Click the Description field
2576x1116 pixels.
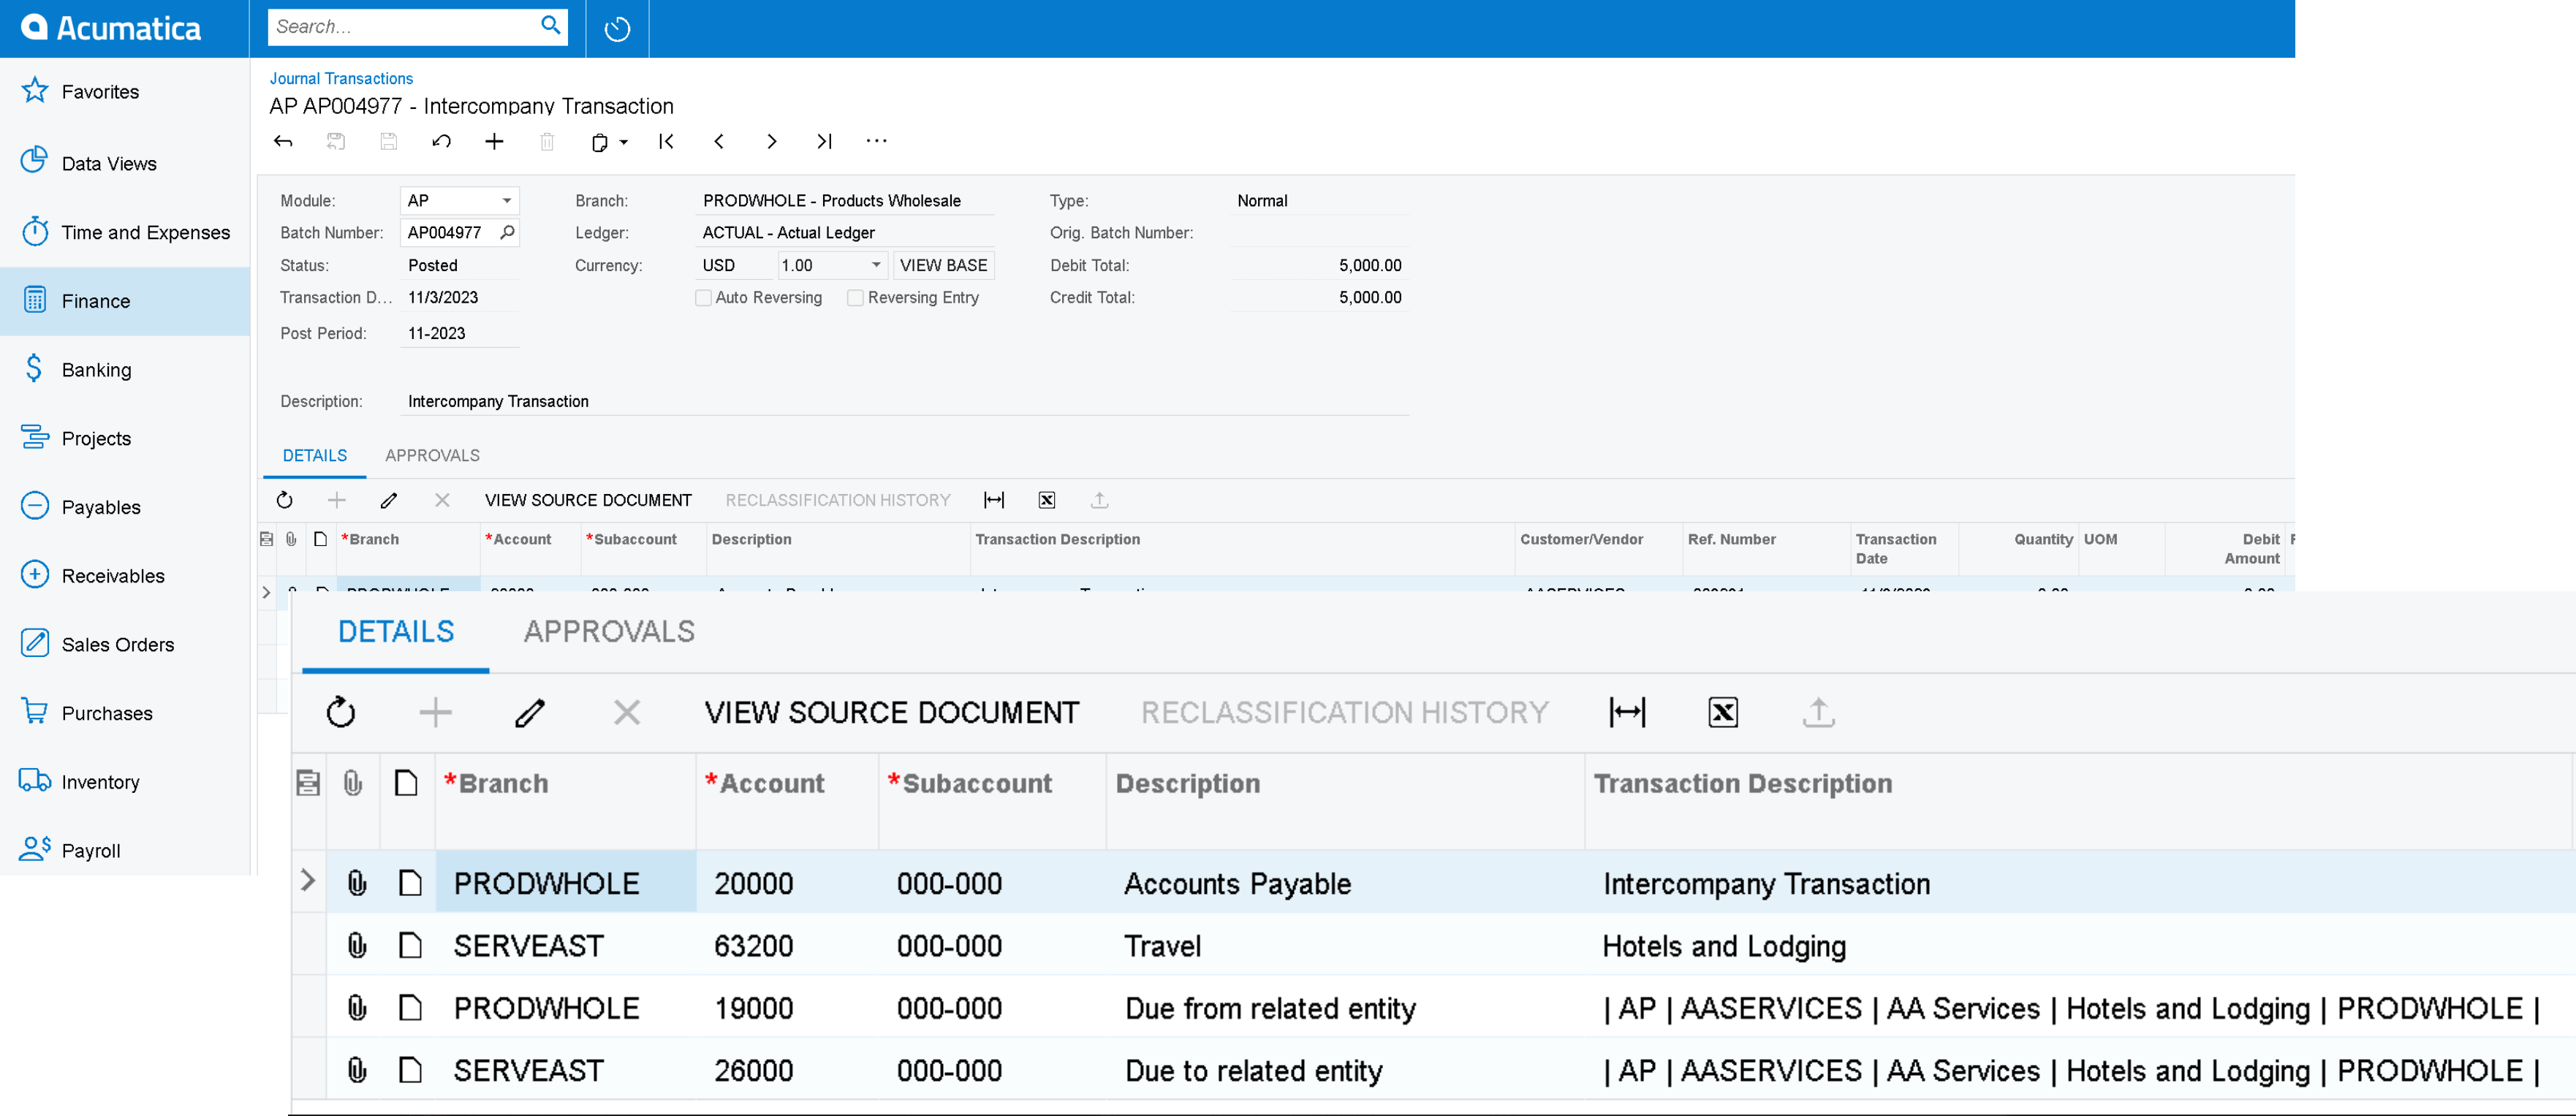(905, 401)
